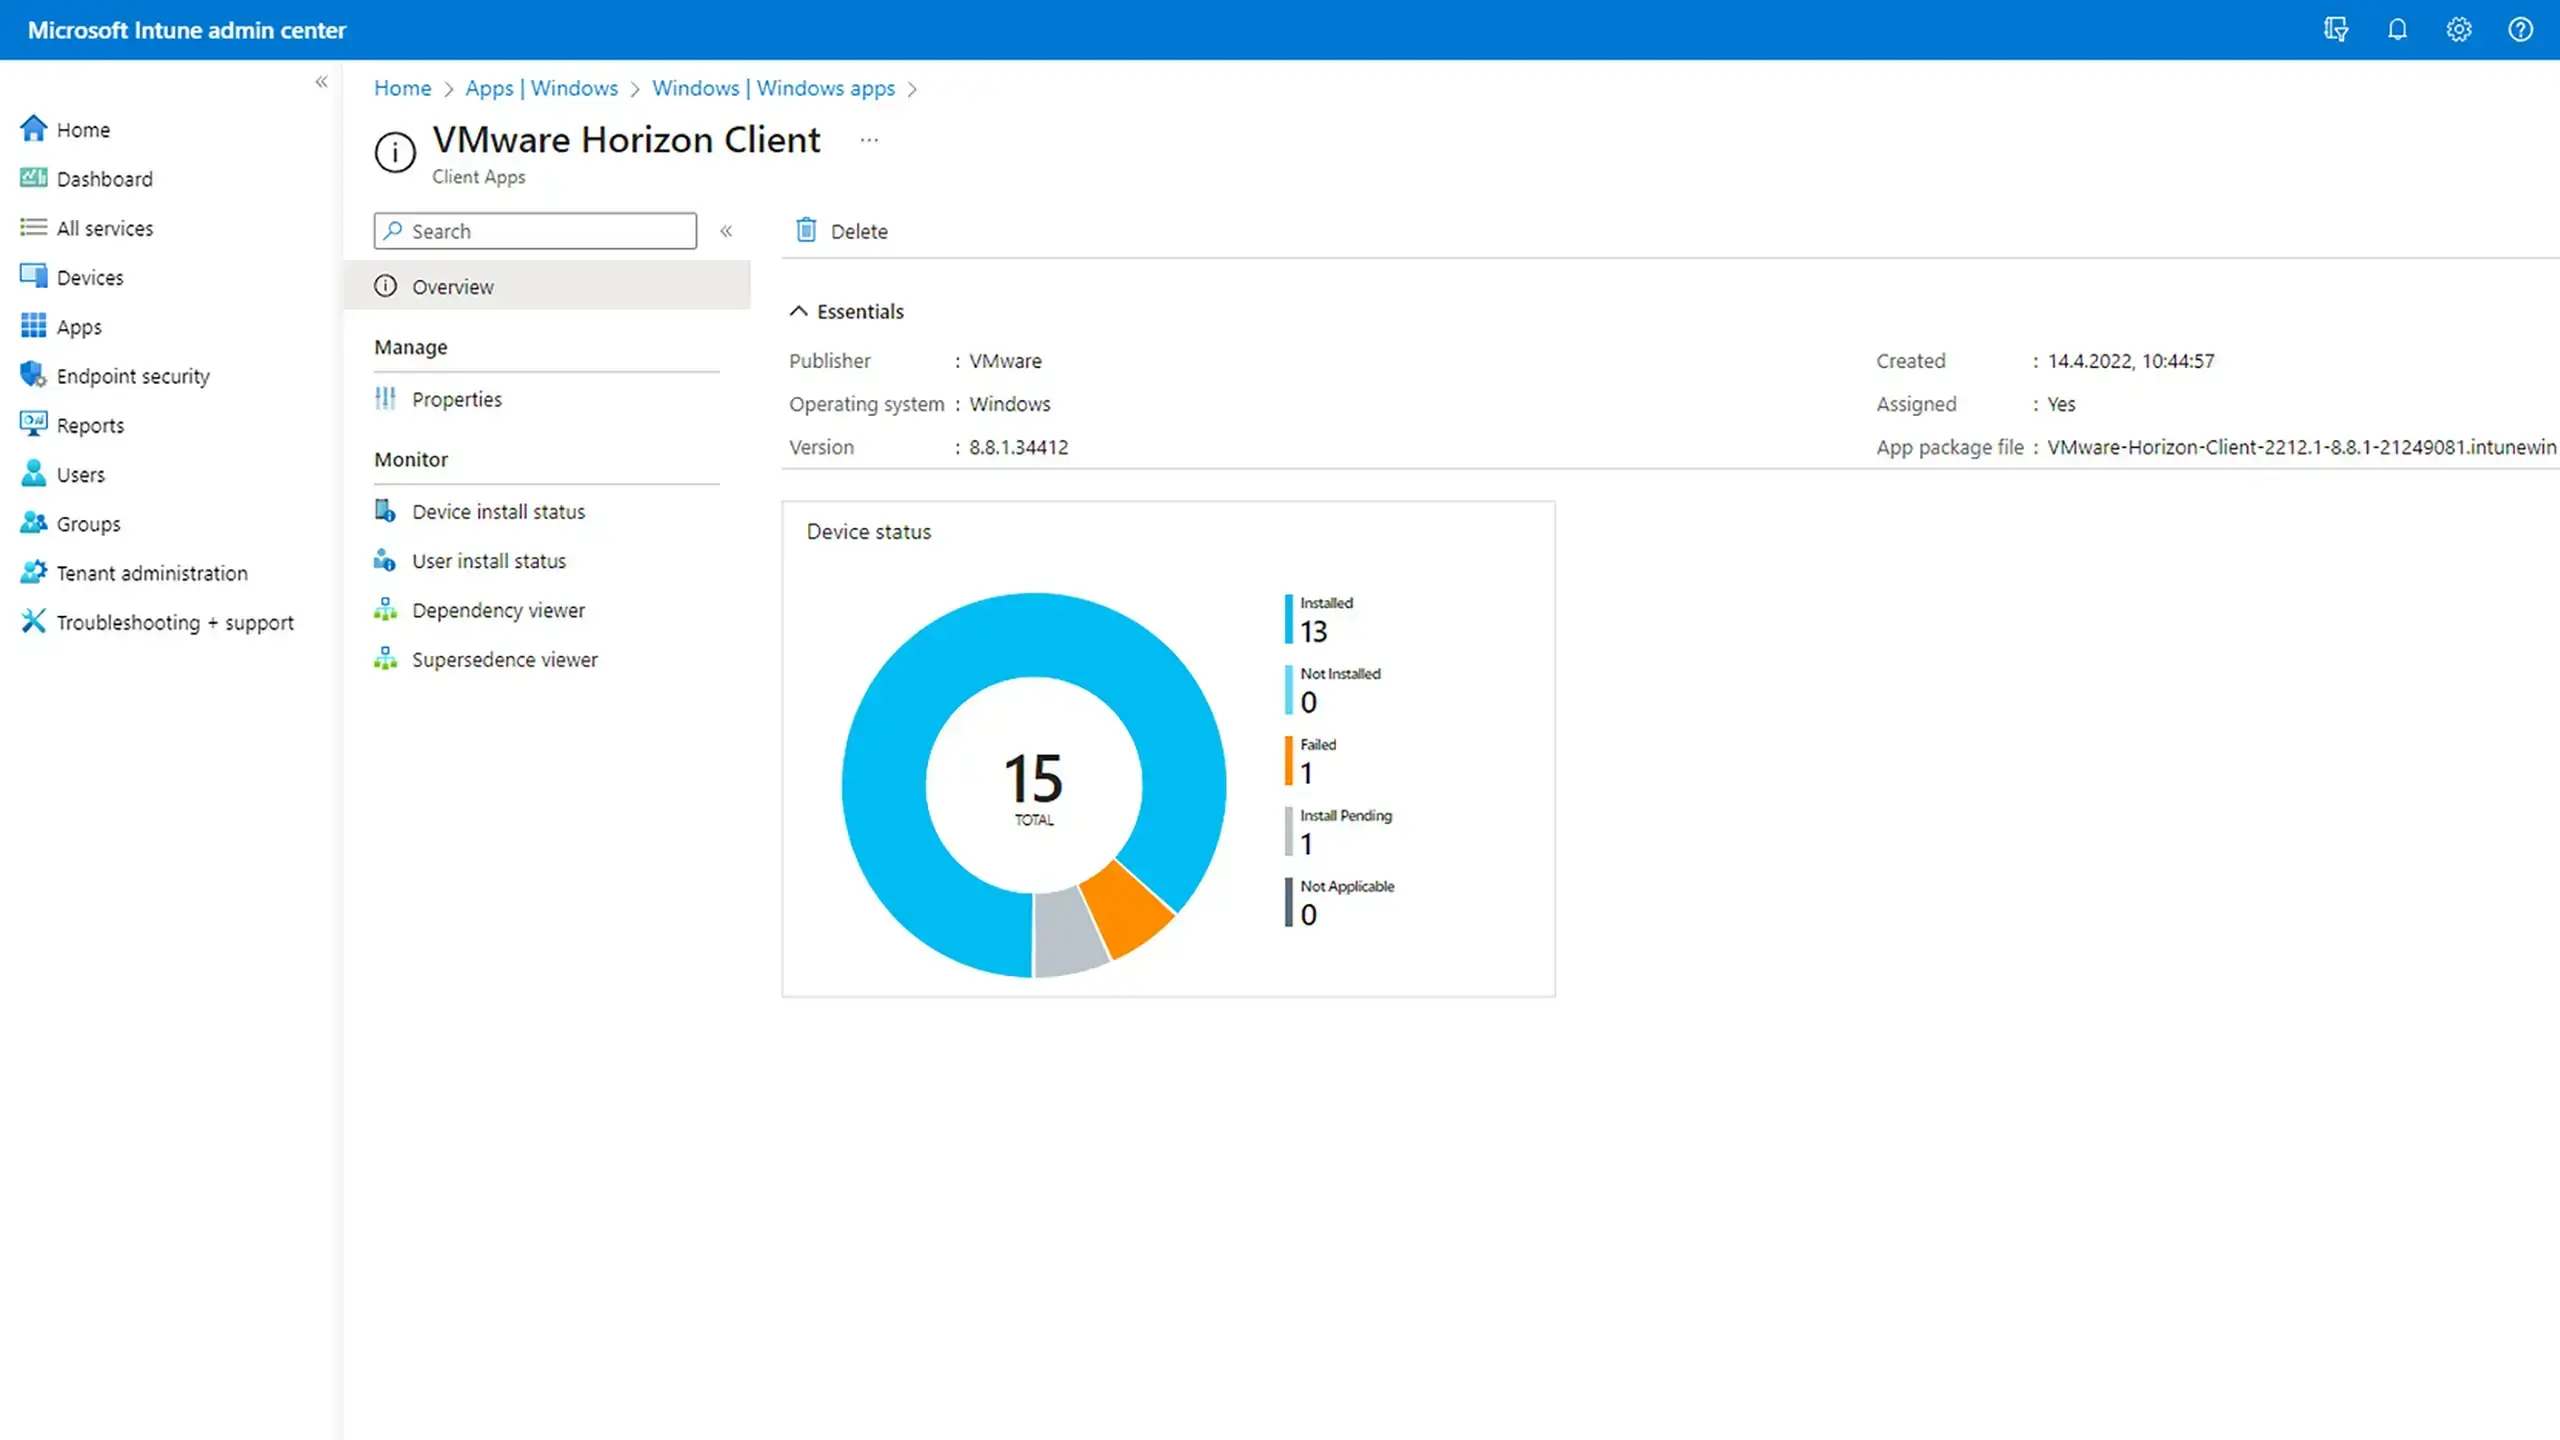
Task: Click the Apps grid icon
Action: point(33,326)
